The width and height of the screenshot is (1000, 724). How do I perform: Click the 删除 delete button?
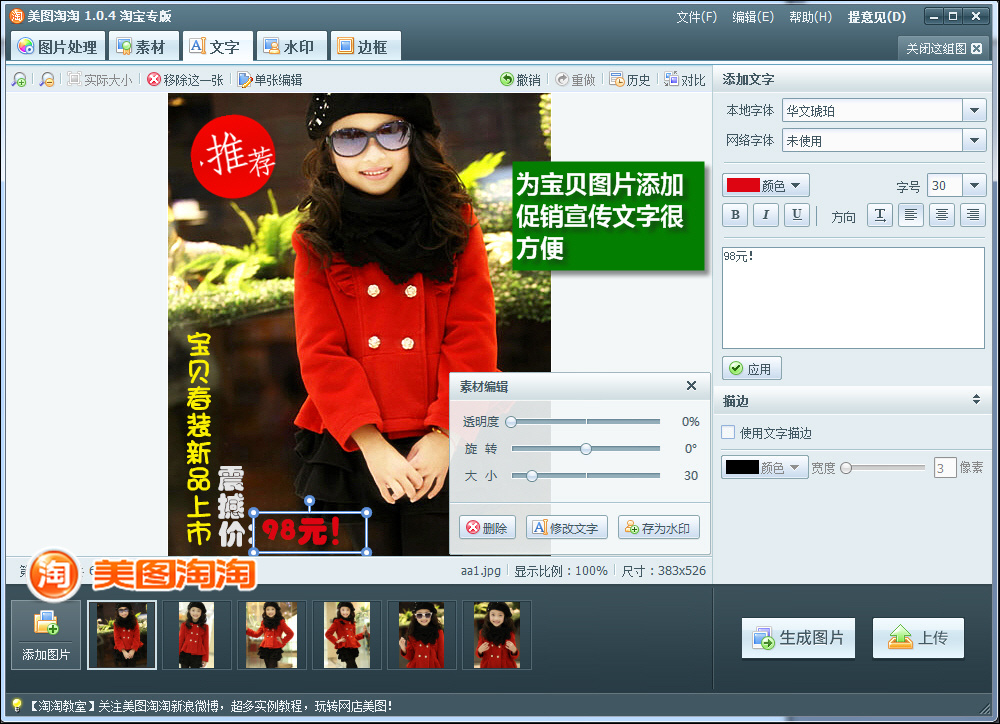click(x=487, y=528)
